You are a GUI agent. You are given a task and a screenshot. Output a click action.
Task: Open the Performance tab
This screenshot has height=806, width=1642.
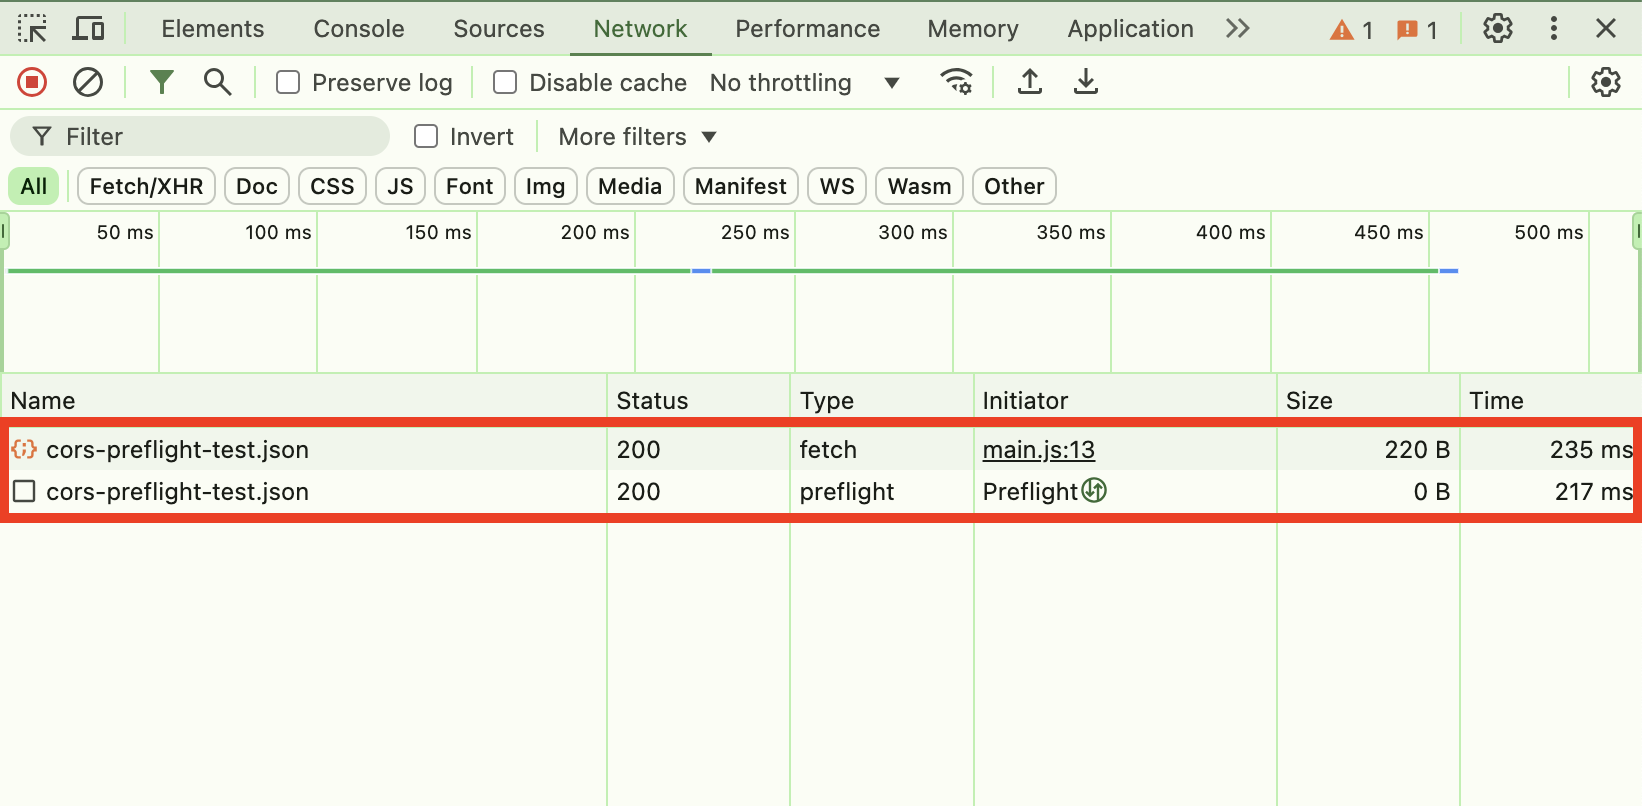[x=807, y=29]
